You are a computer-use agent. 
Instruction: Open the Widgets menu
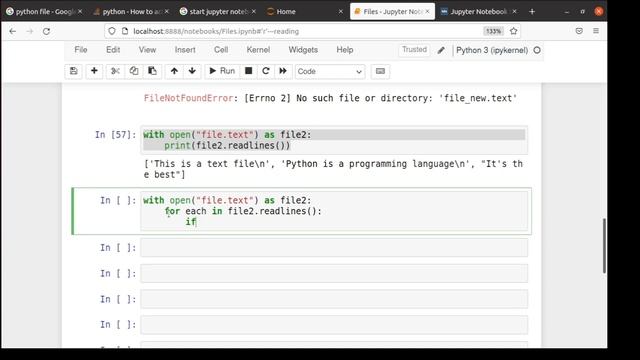click(x=303, y=50)
